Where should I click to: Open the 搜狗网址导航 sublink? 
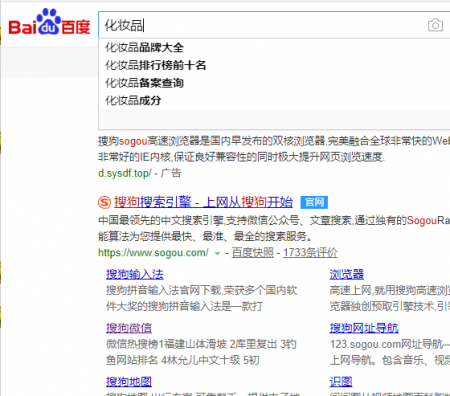[x=364, y=328]
